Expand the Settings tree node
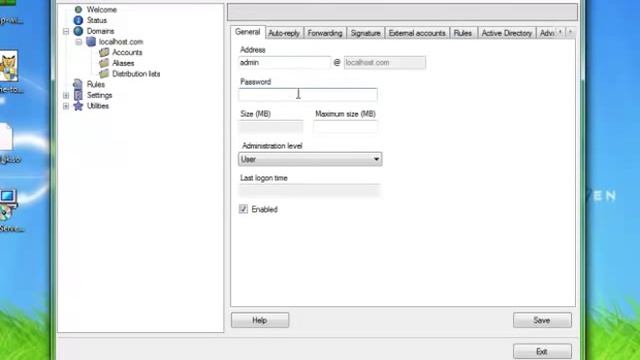The width and height of the screenshot is (640, 360). 66,96
